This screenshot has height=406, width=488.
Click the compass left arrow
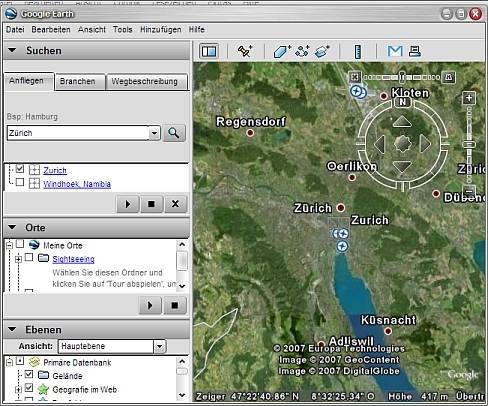coord(379,144)
